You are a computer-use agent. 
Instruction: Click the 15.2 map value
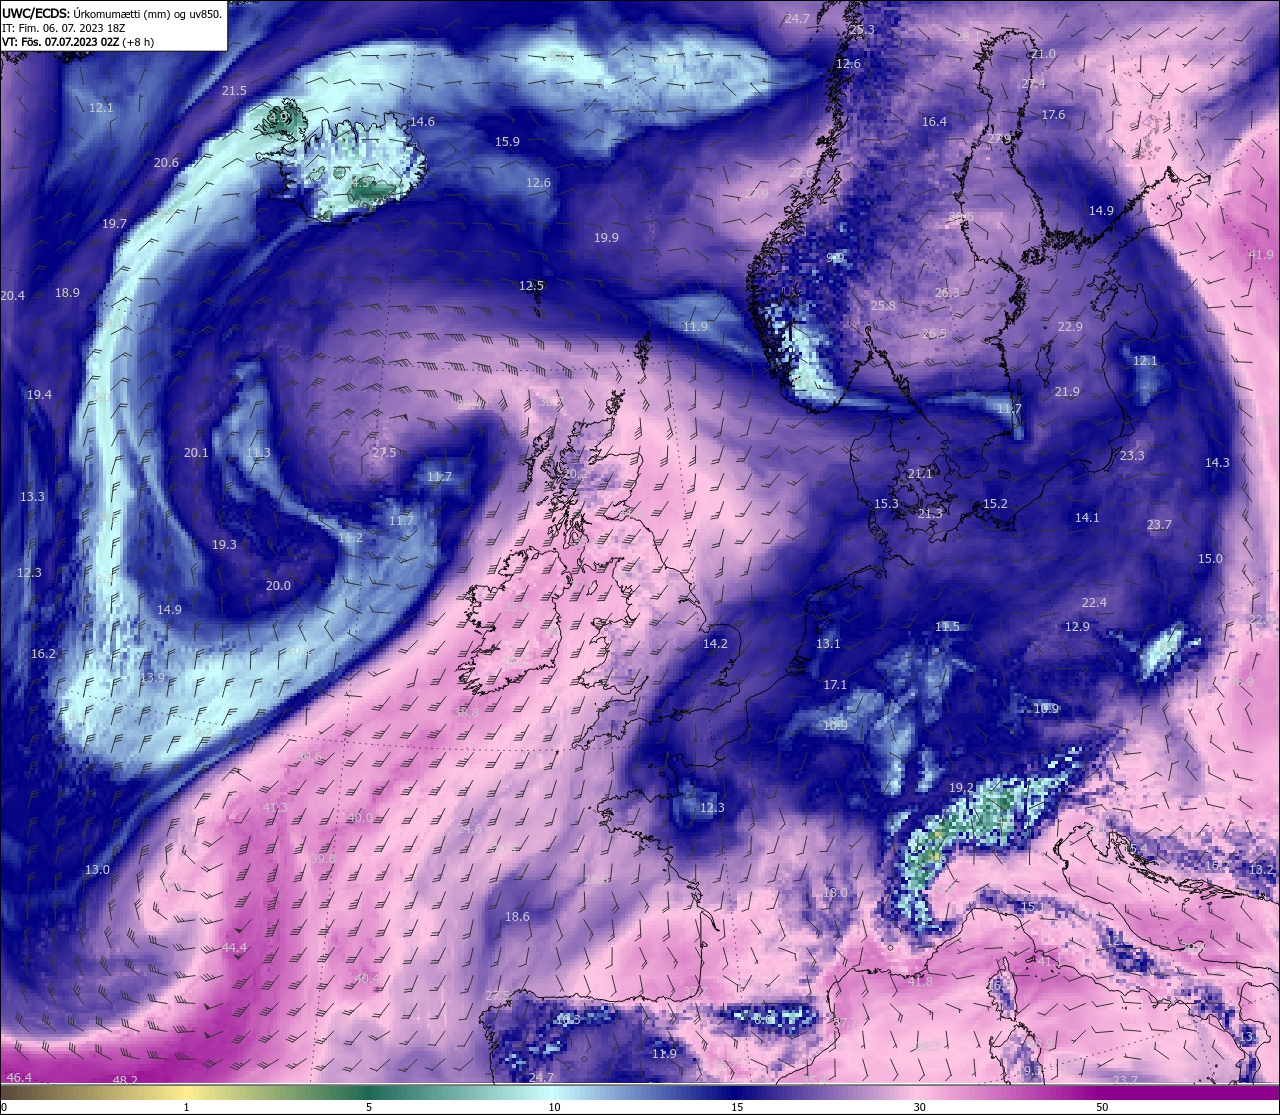click(x=995, y=504)
